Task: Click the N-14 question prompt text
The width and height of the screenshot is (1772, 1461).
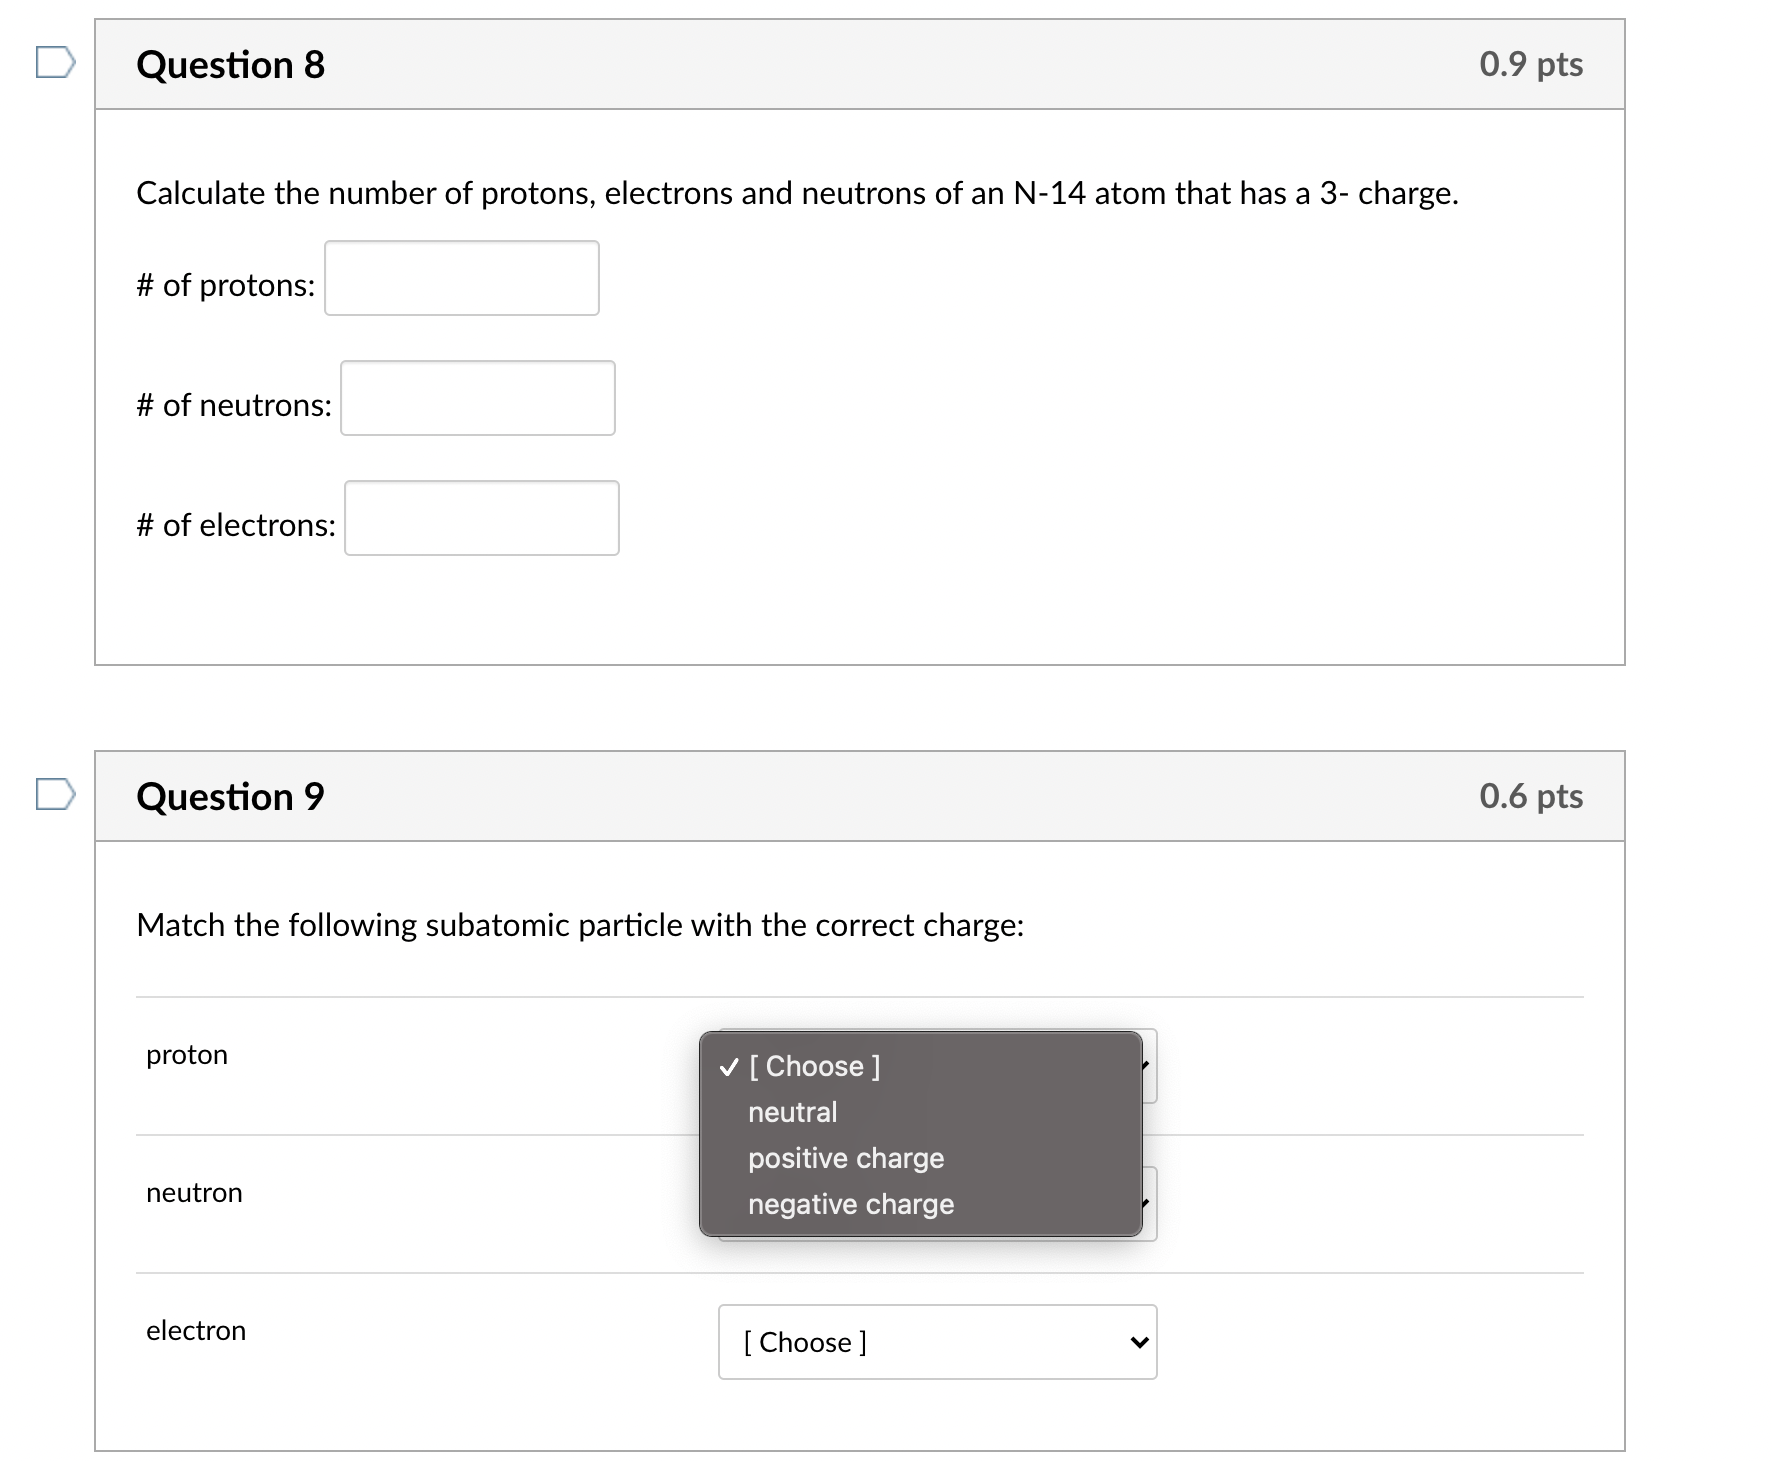Action: pyautogui.click(x=797, y=193)
